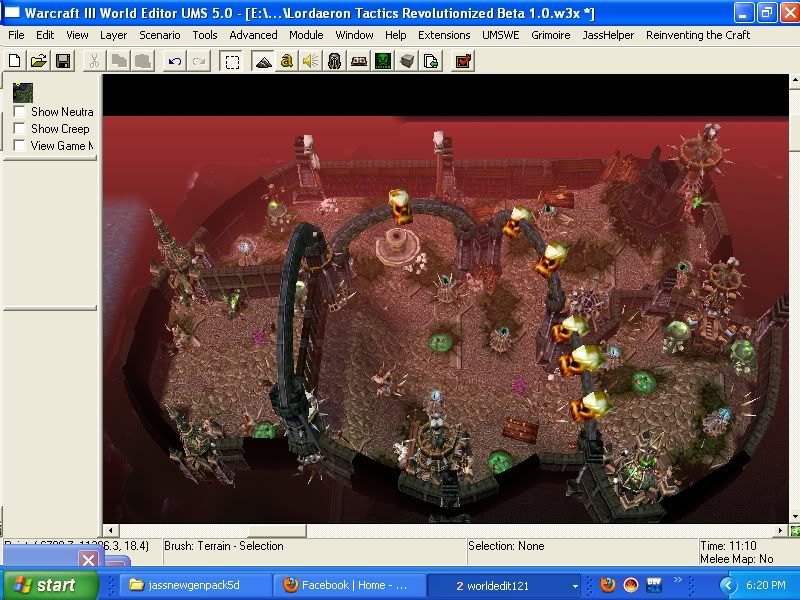Open the Grimoire menu
The image size is (800, 600).
[551, 35]
